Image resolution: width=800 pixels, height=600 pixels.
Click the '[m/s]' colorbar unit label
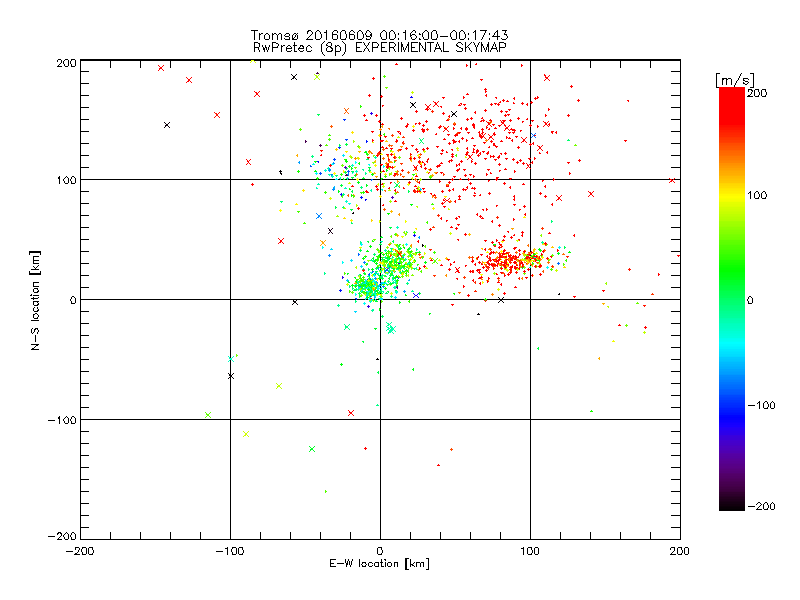(734, 80)
